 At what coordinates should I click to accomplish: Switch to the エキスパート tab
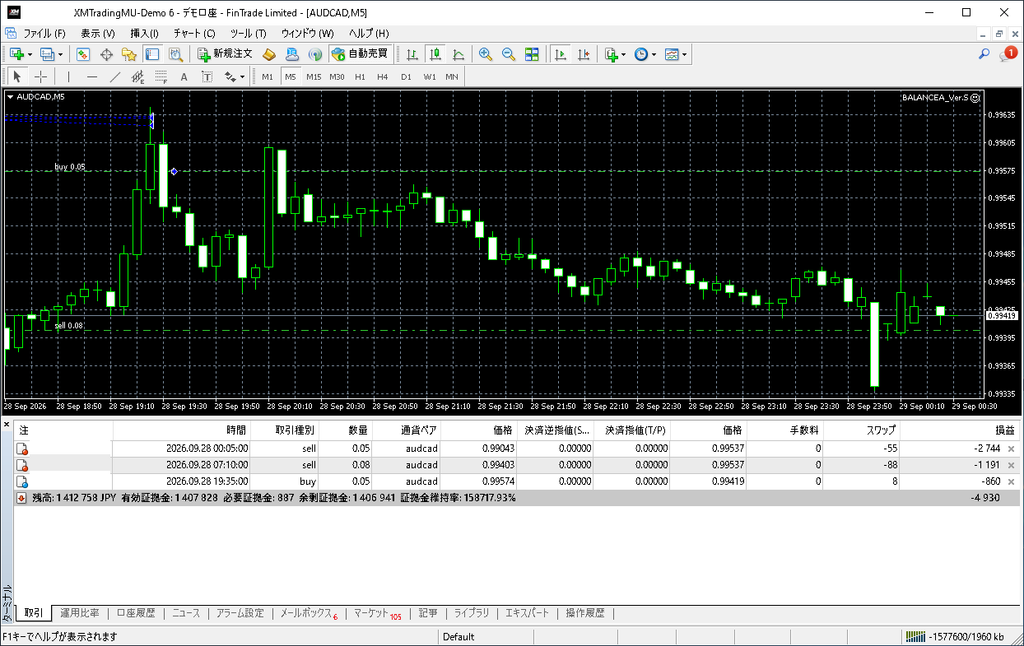(527, 613)
